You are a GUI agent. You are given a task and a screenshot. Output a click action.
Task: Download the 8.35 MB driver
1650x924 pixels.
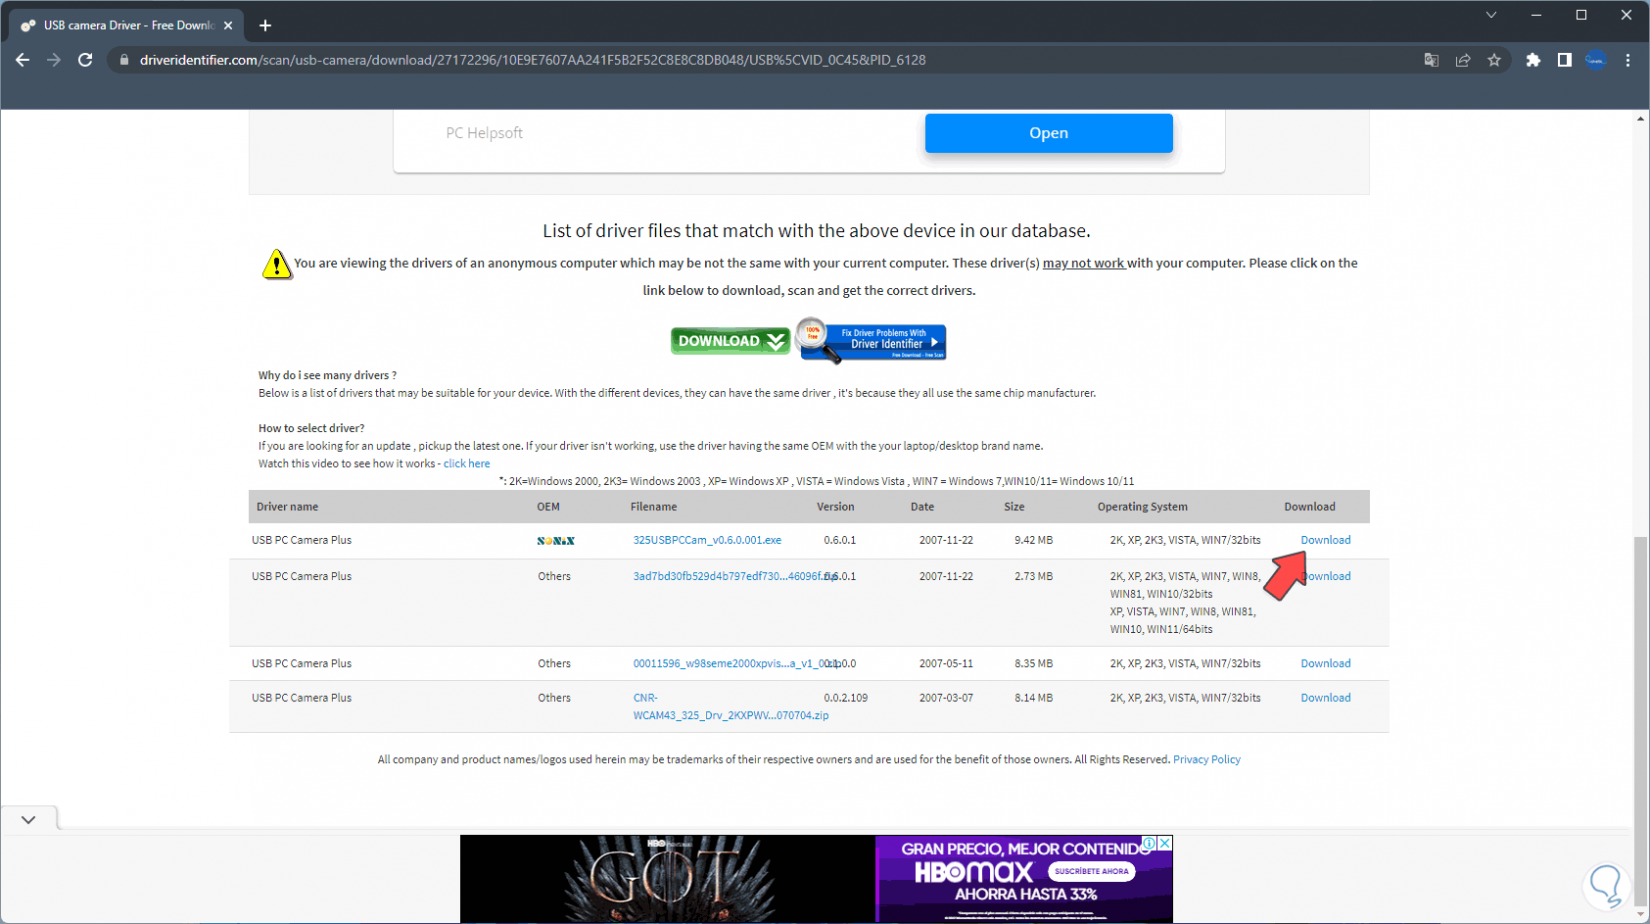tap(1325, 663)
